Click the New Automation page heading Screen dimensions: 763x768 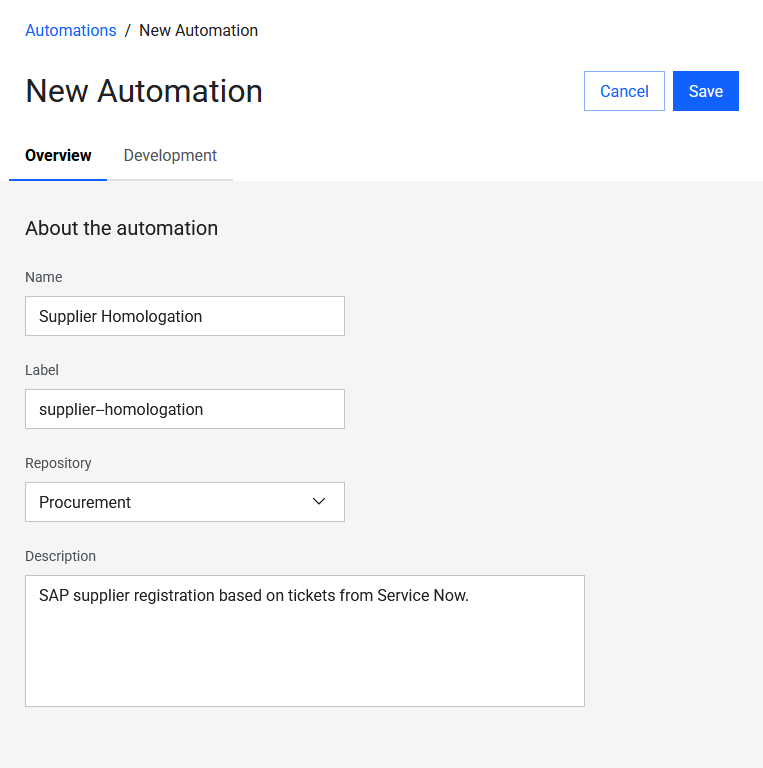coord(144,91)
